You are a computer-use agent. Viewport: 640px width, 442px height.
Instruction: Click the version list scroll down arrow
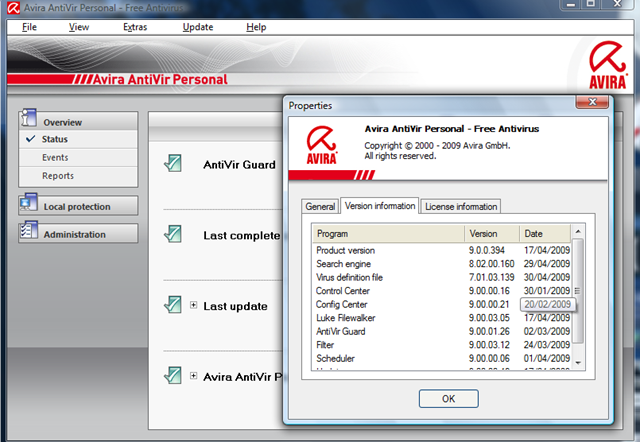(x=578, y=362)
